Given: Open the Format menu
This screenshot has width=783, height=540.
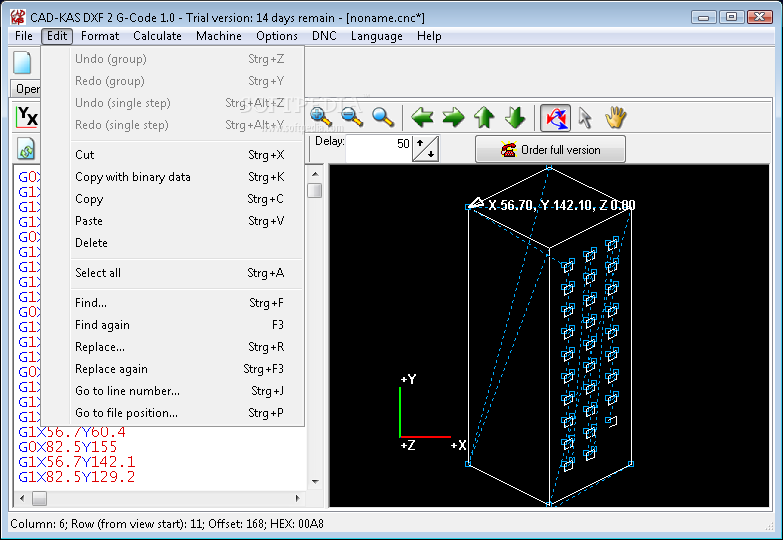Looking at the screenshot, I should 100,36.
